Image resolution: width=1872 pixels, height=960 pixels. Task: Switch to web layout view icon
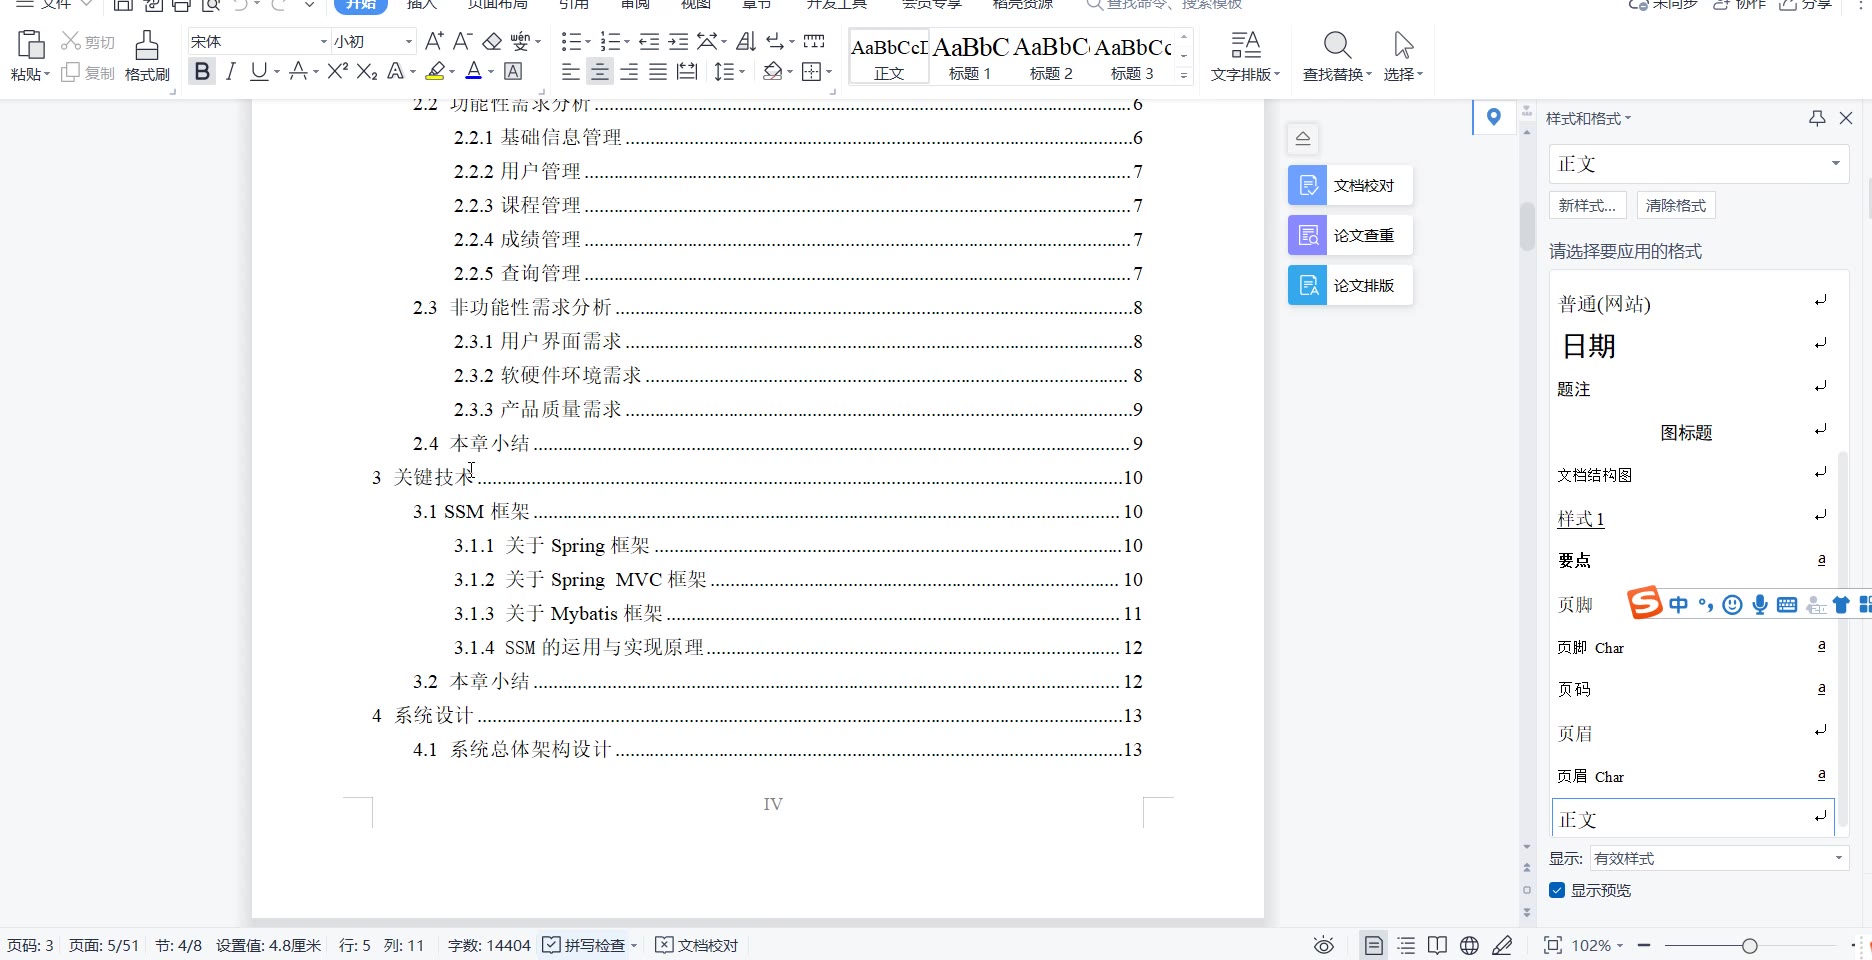tap(1469, 945)
